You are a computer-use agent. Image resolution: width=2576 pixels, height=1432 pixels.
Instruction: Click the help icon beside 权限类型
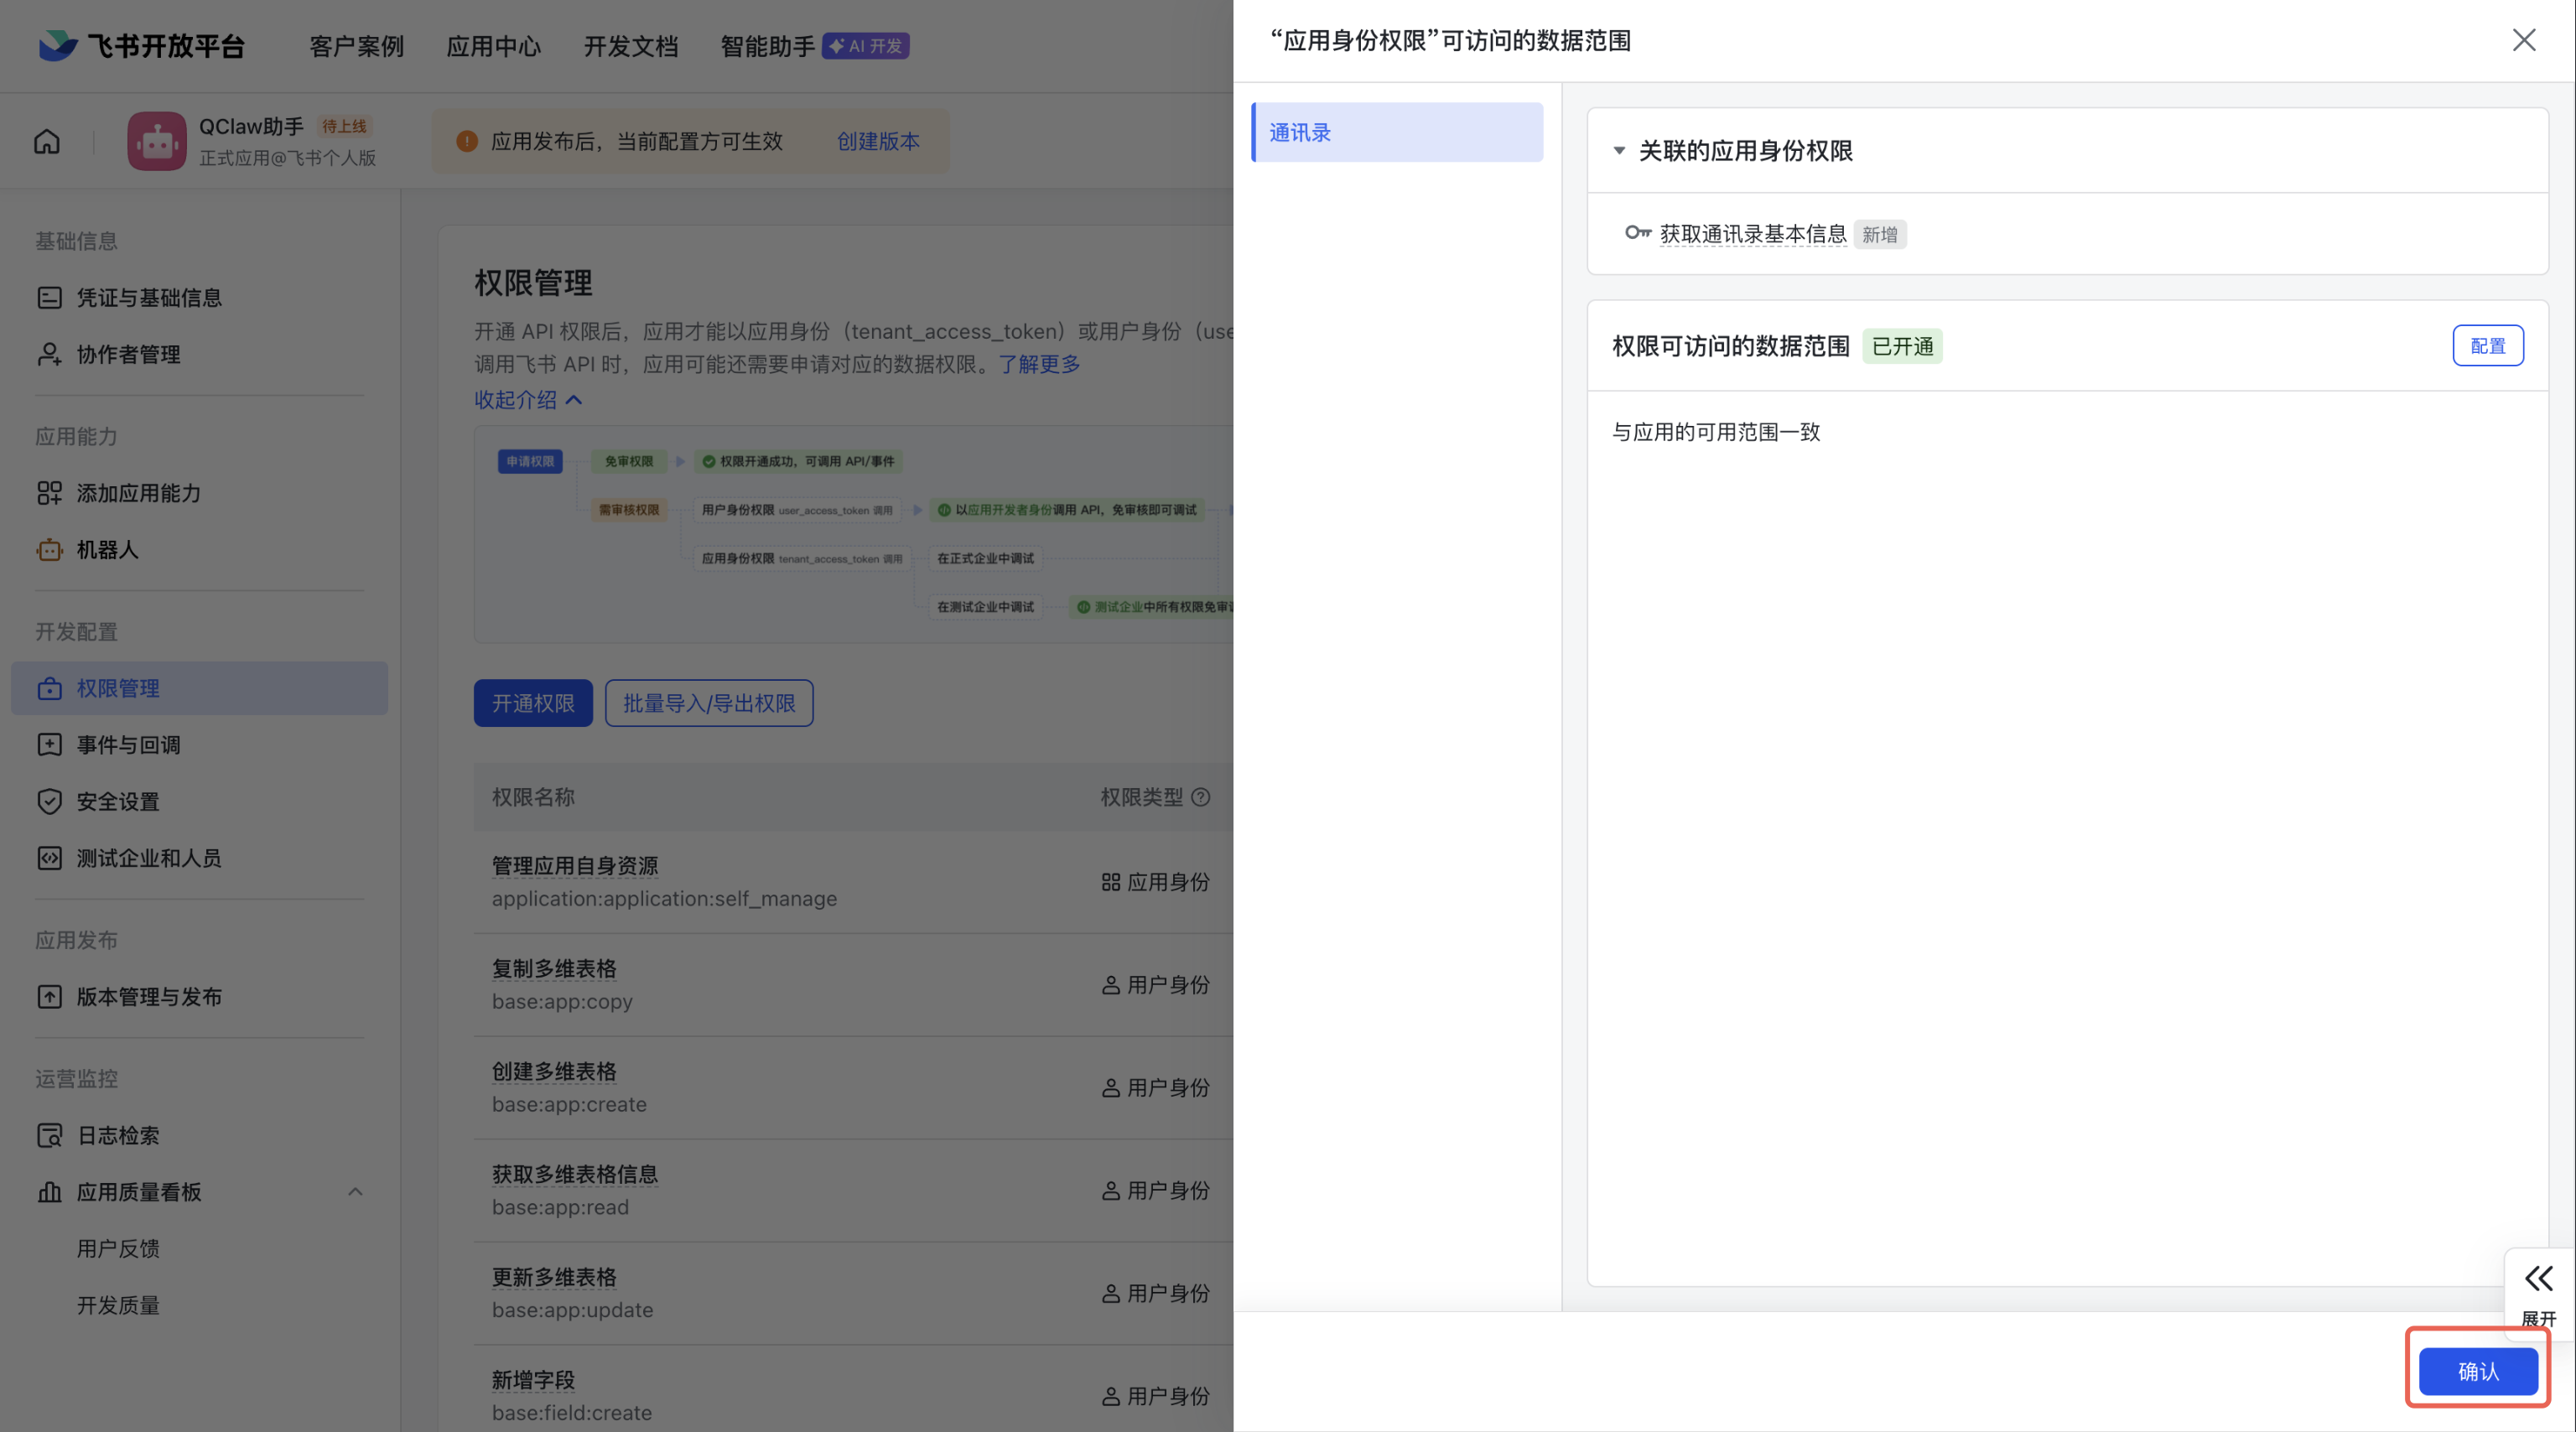1201,797
